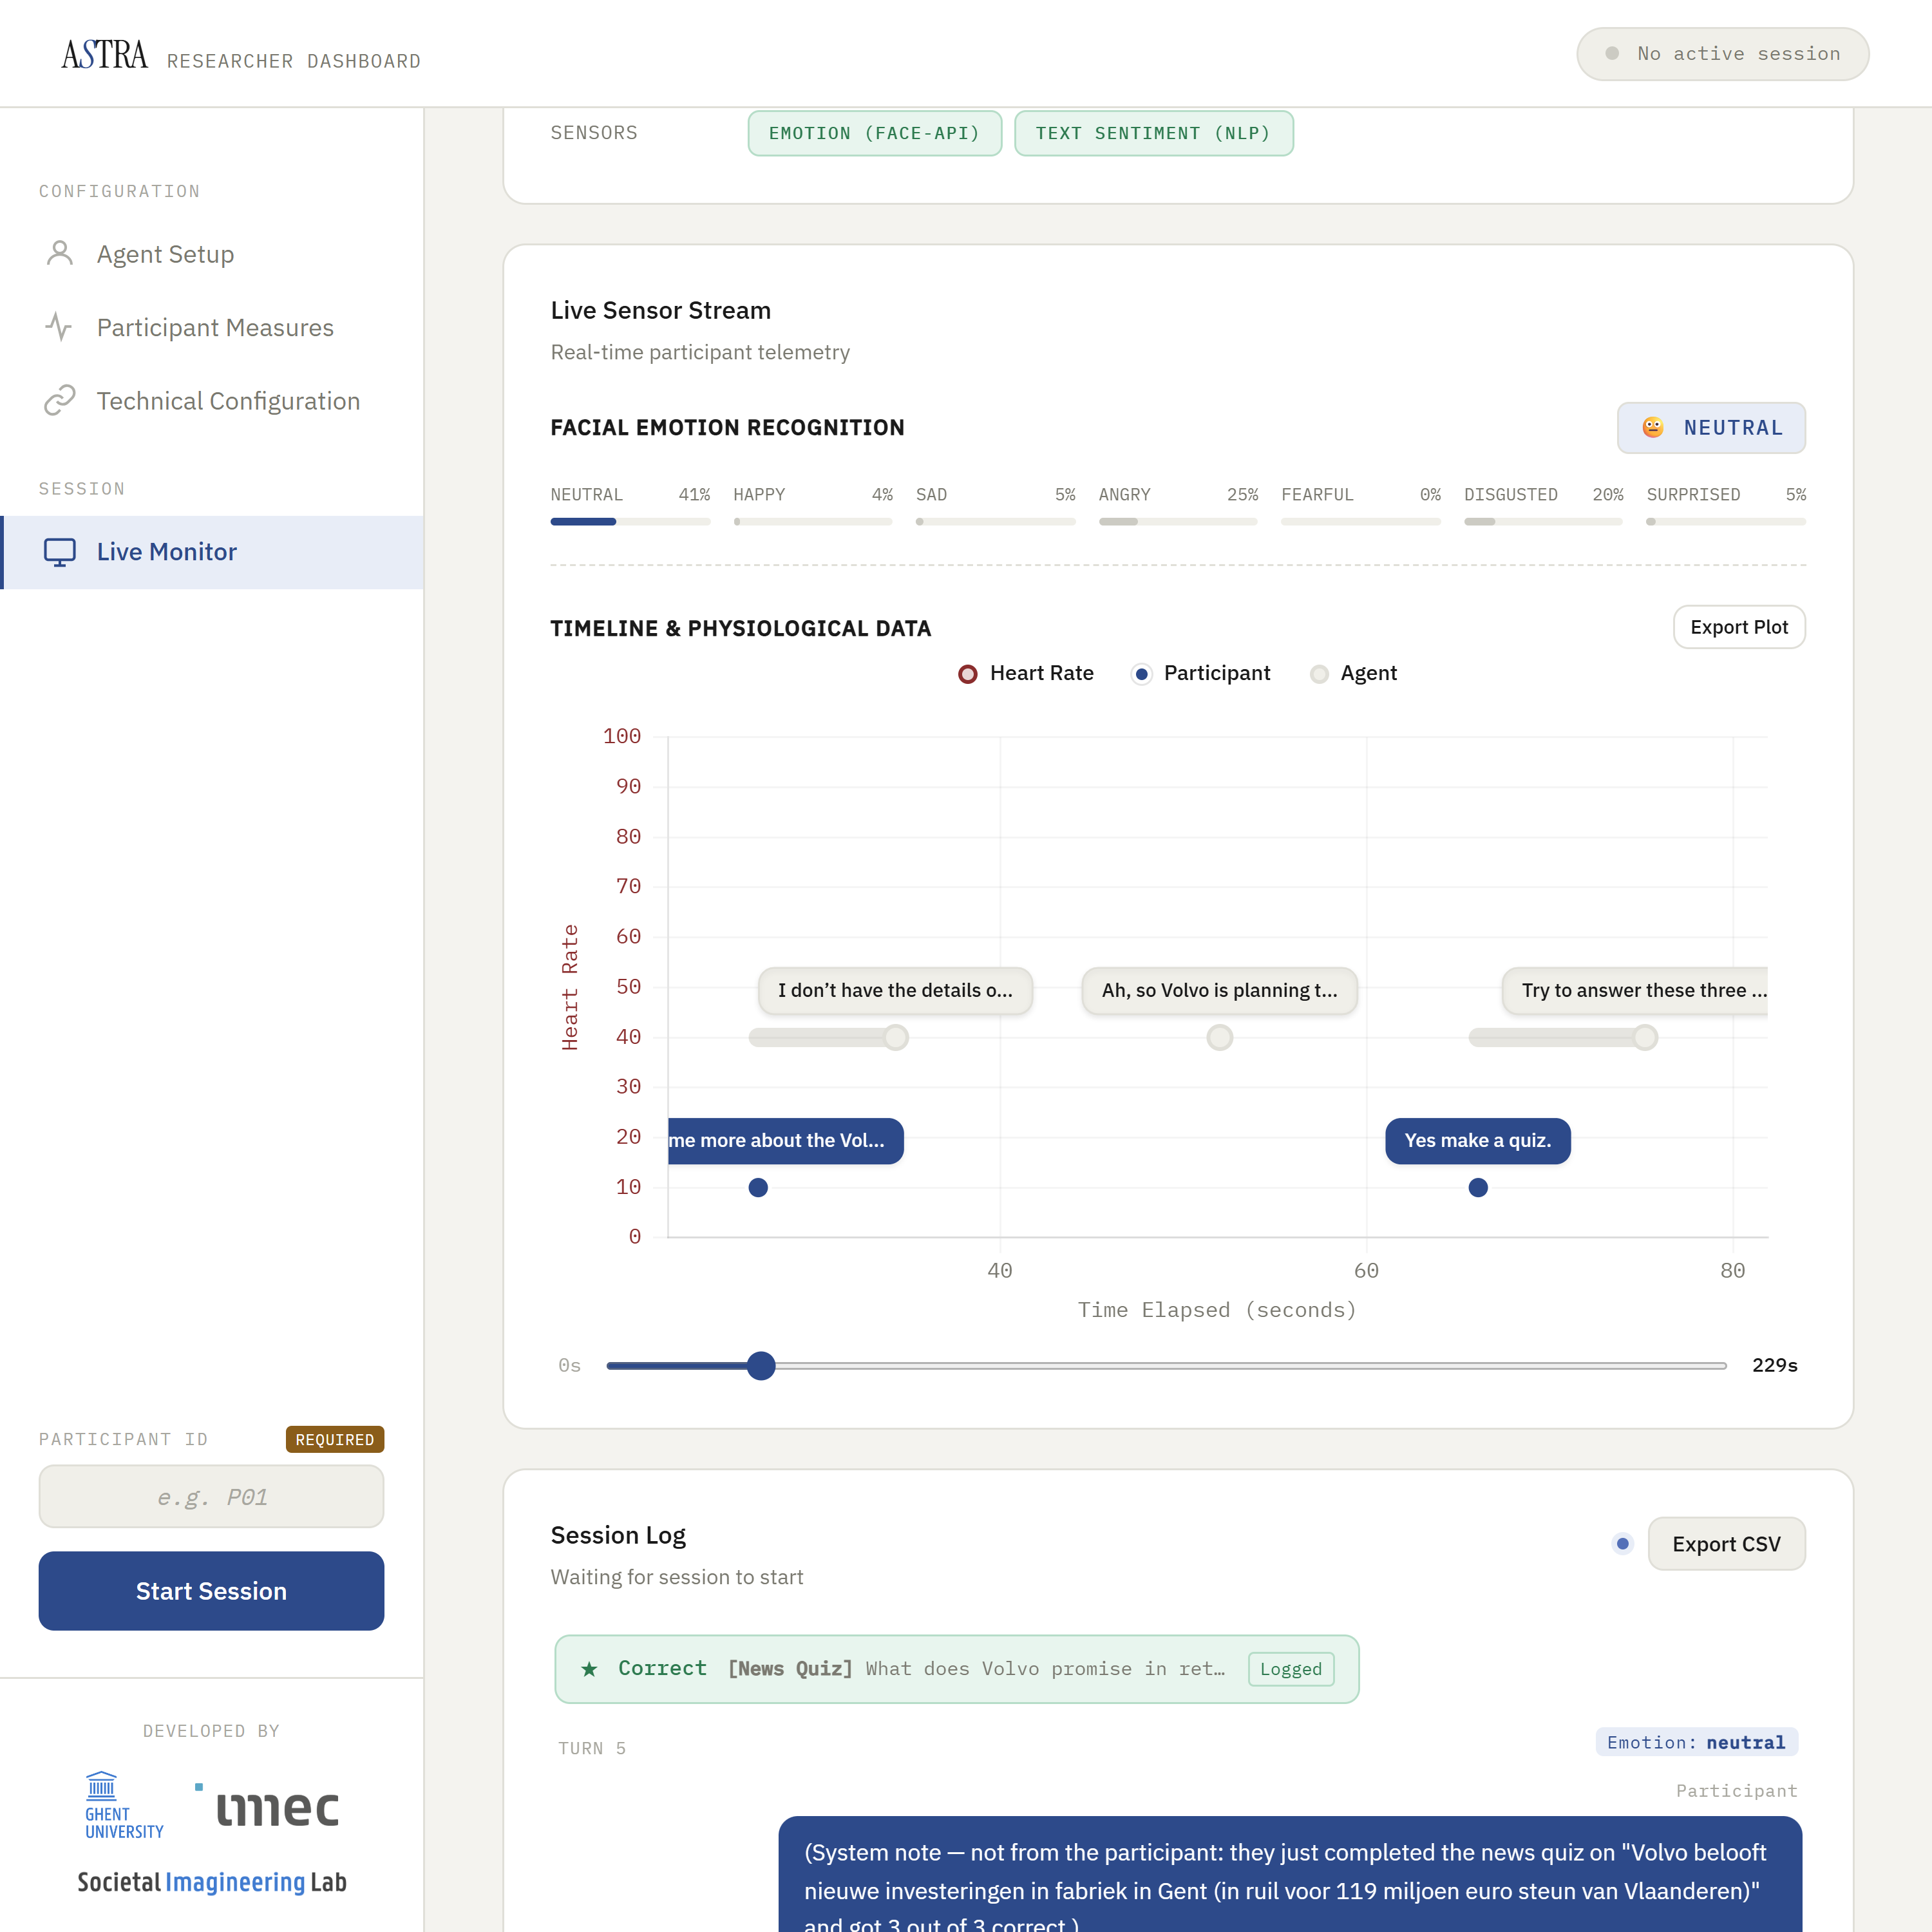Click the System note participant message bubble
Viewport: 1932px width, 1932px height.
click(1290, 1874)
